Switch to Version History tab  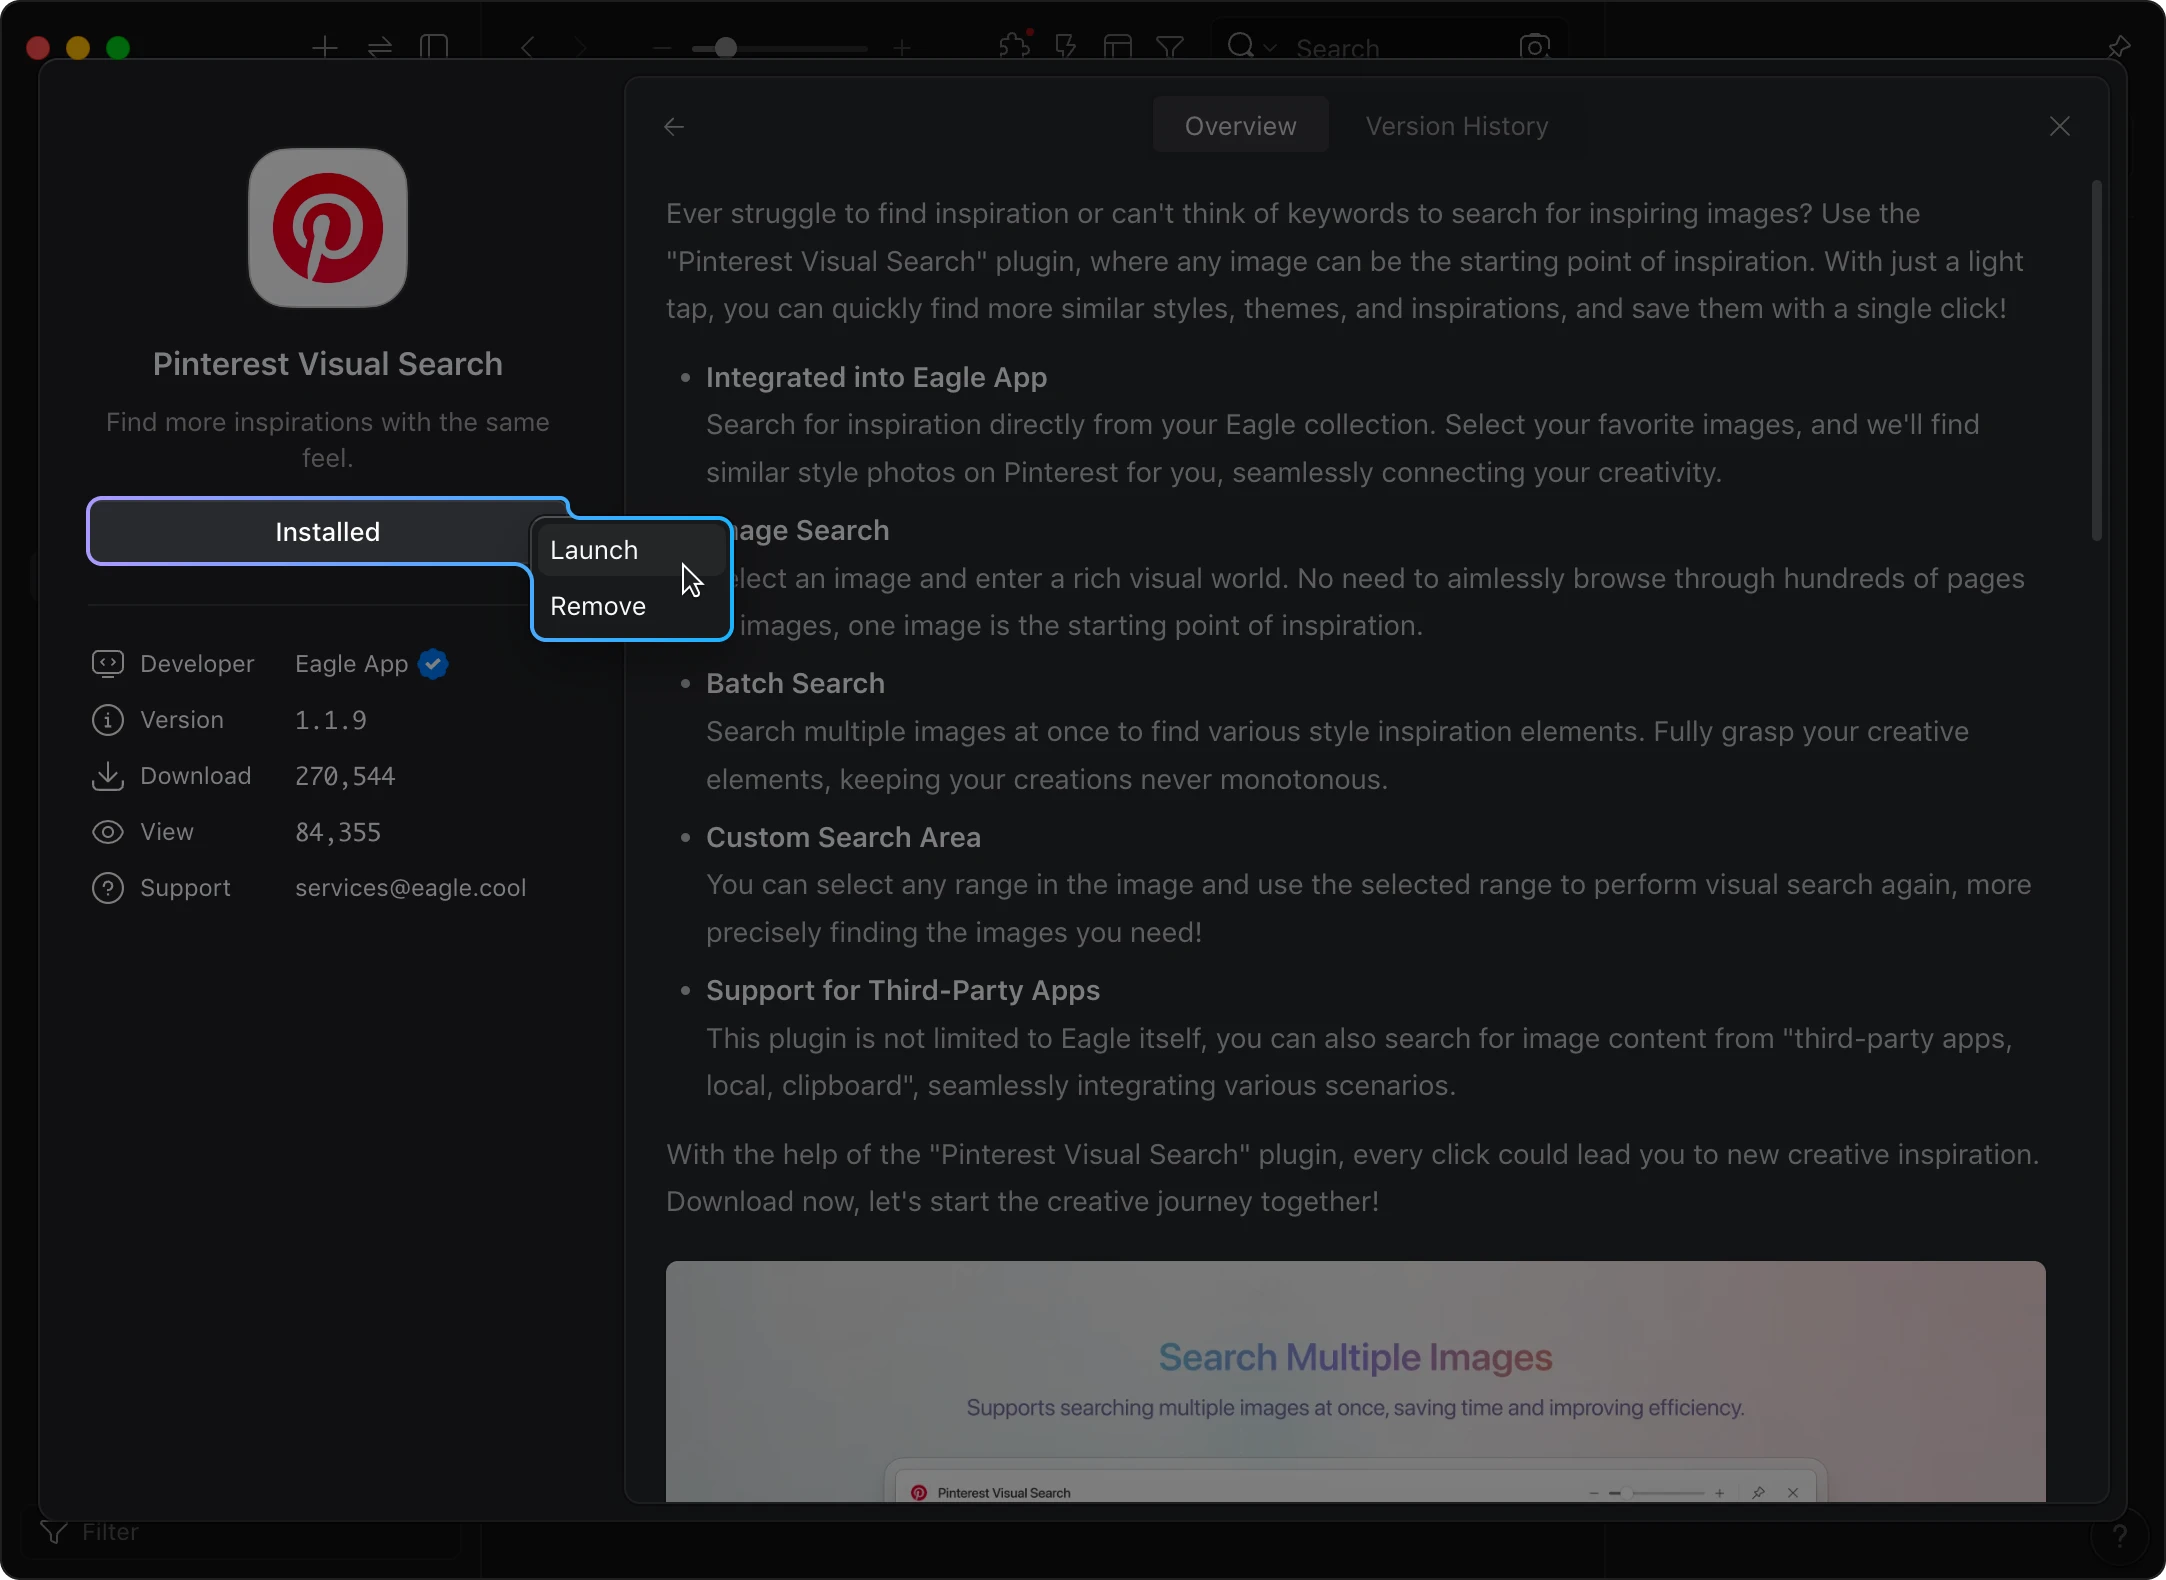pos(1456,126)
